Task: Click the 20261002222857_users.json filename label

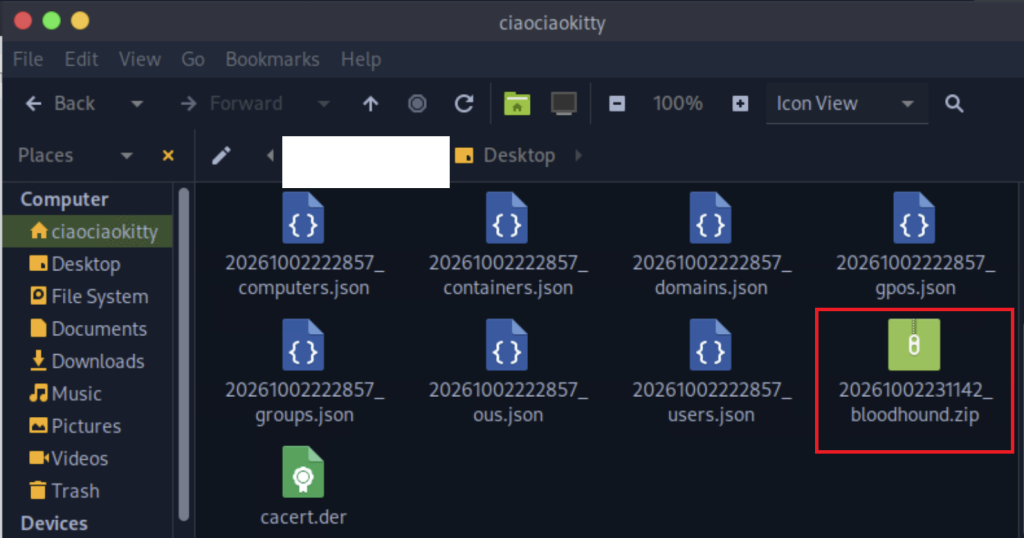Action: click(712, 402)
